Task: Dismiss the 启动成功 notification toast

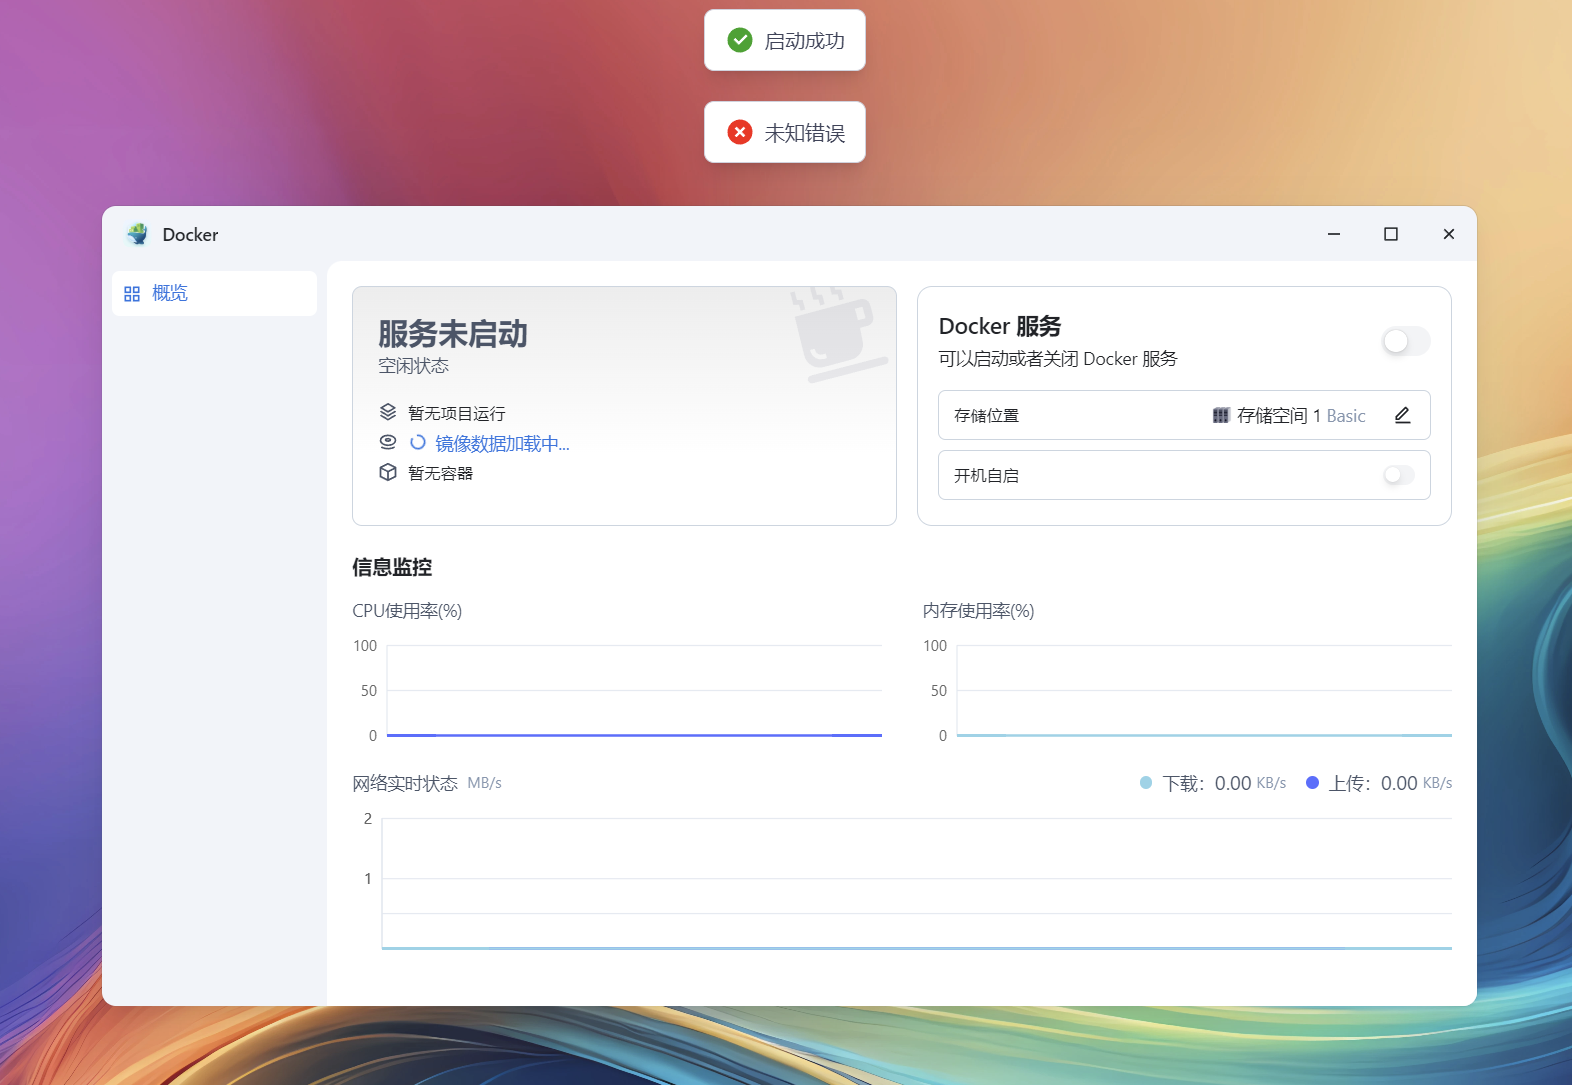Action: [x=785, y=40]
